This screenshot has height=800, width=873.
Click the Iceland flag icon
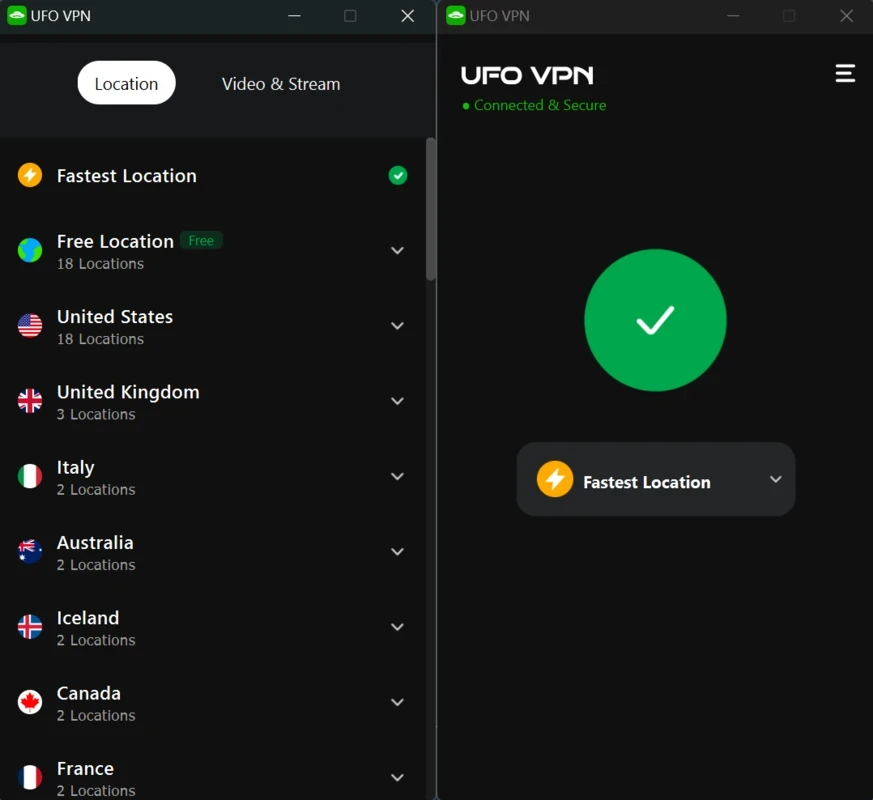coord(30,627)
